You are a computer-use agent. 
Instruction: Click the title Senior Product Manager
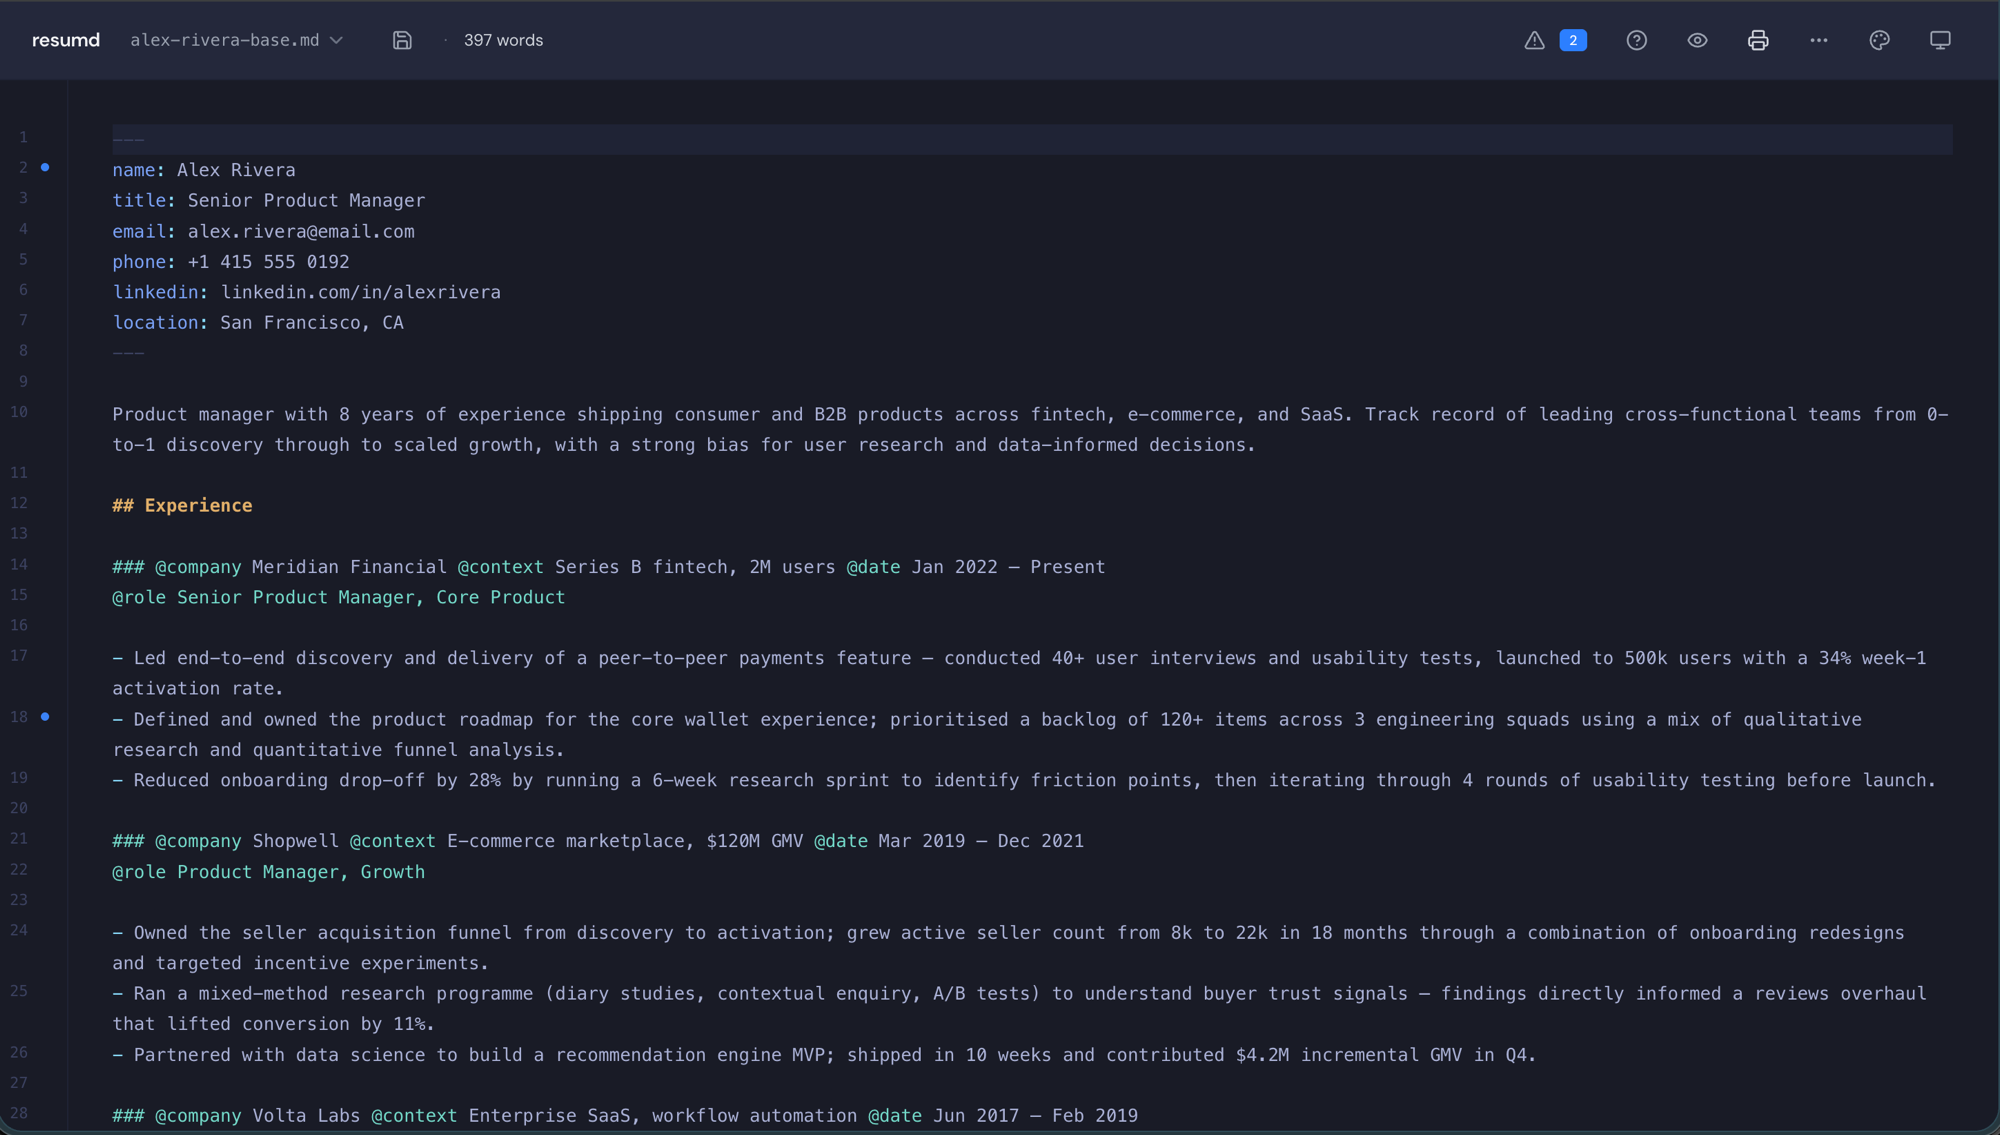tap(306, 201)
